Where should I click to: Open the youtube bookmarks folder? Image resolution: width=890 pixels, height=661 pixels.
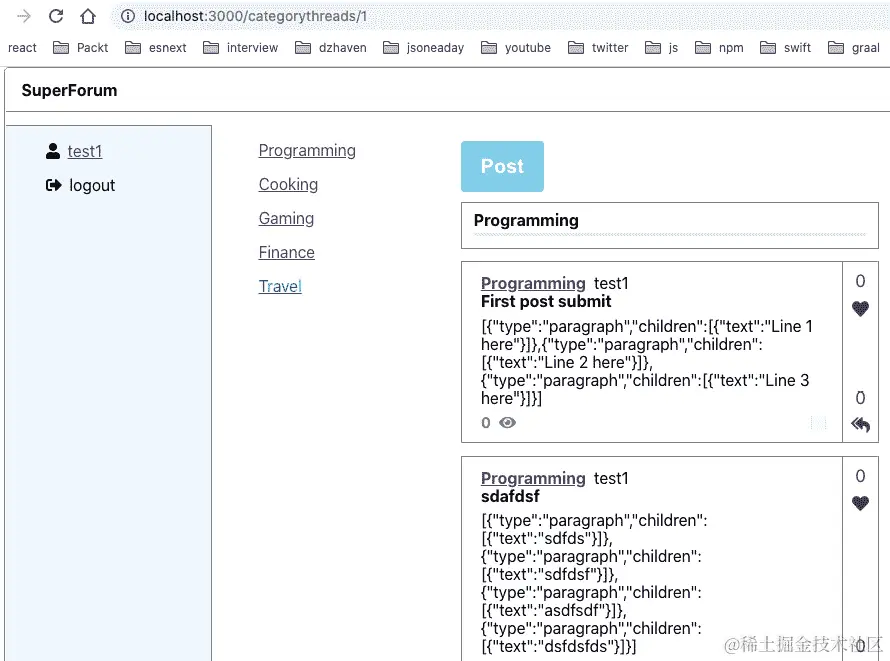pos(516,48)
